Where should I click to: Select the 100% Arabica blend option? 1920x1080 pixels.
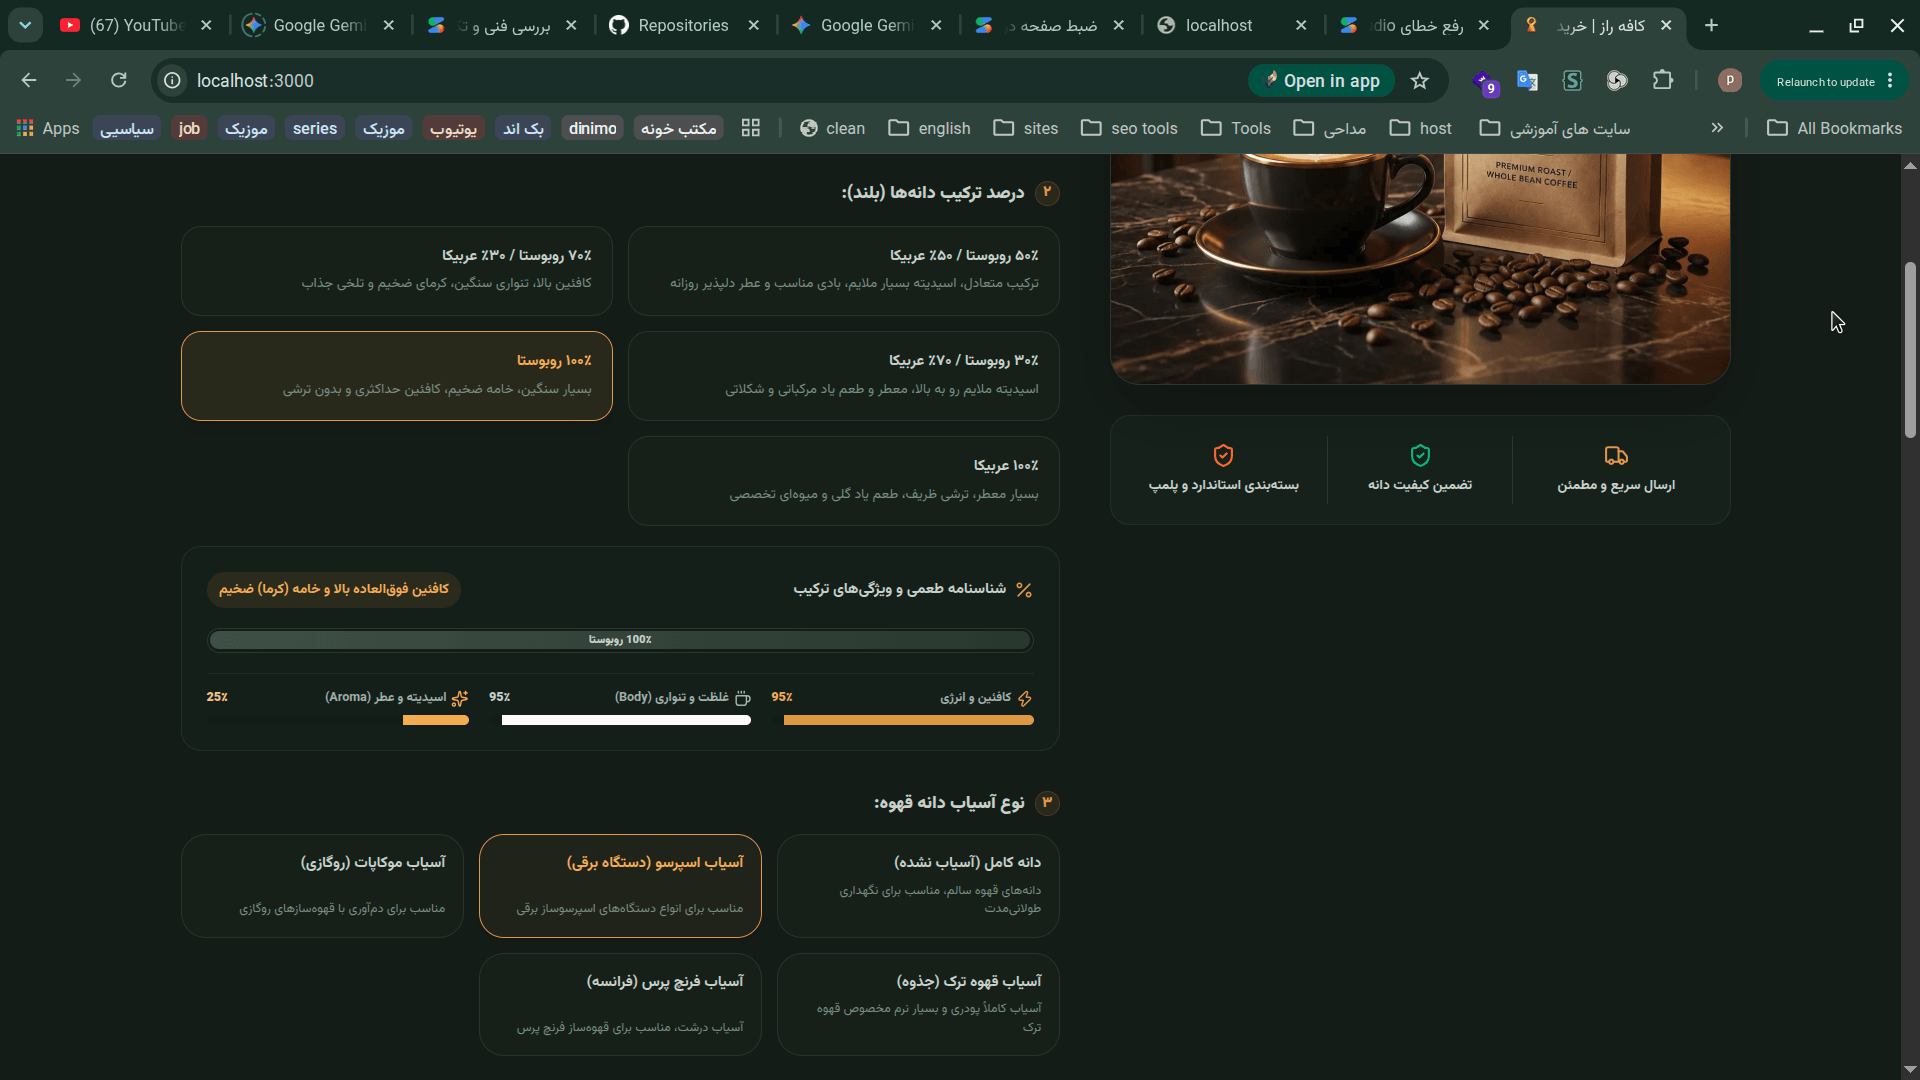click(x=844, y=481)
